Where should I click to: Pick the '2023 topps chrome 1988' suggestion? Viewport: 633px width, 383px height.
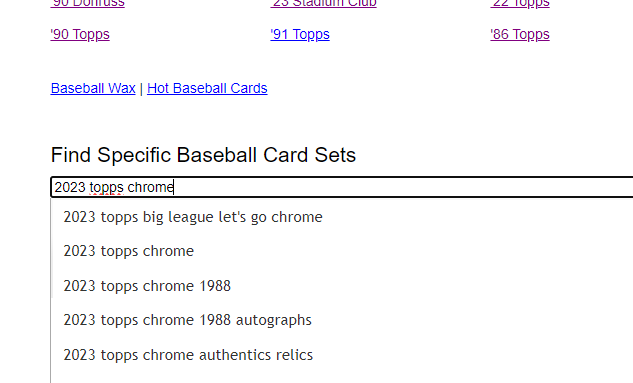pos(342,286)
